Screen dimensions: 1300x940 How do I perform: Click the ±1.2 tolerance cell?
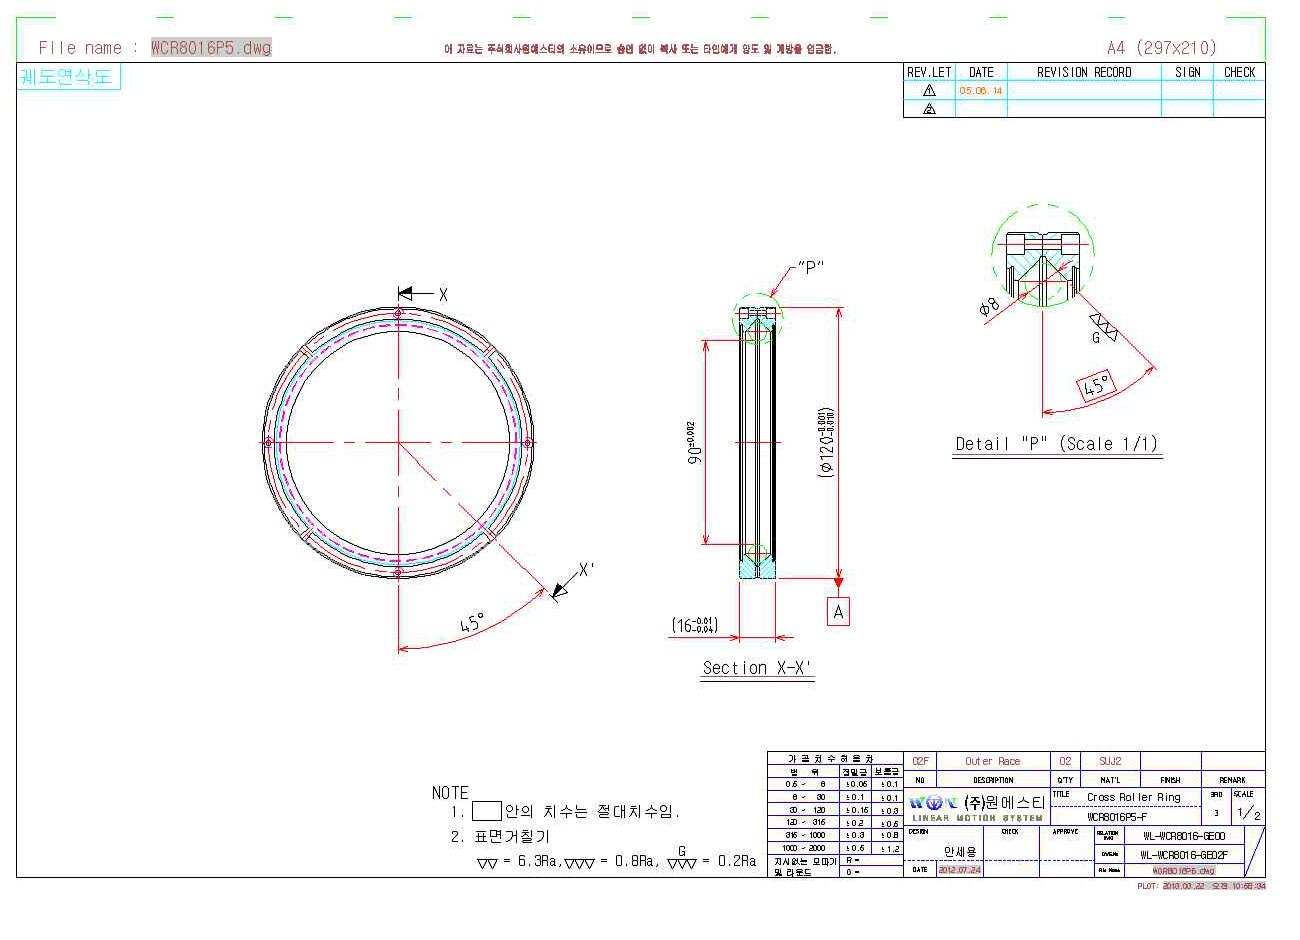[888, 848]
